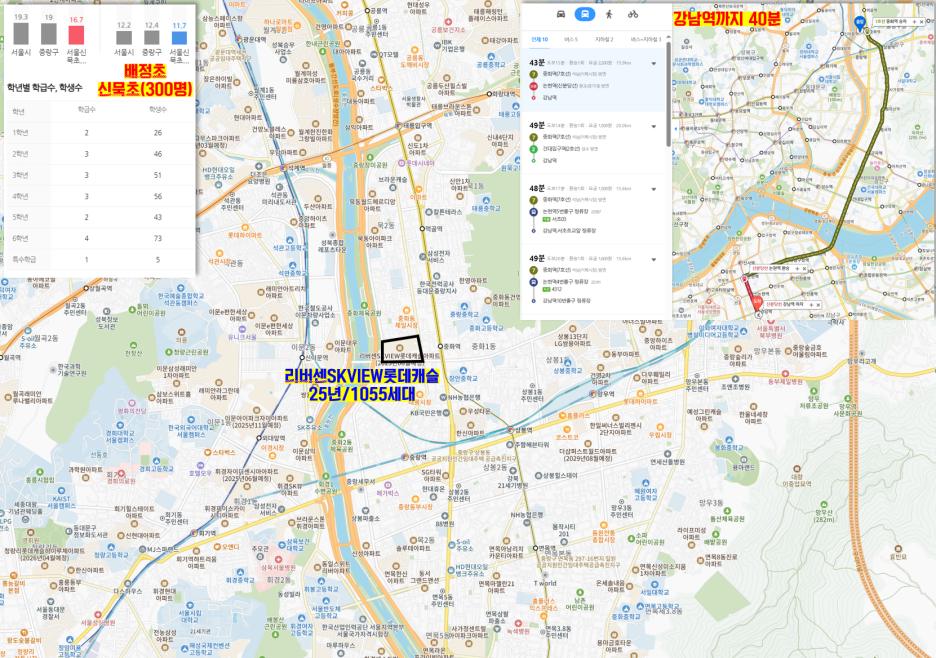
Task: Select the walking mode icon
Action: click(609, 14)
